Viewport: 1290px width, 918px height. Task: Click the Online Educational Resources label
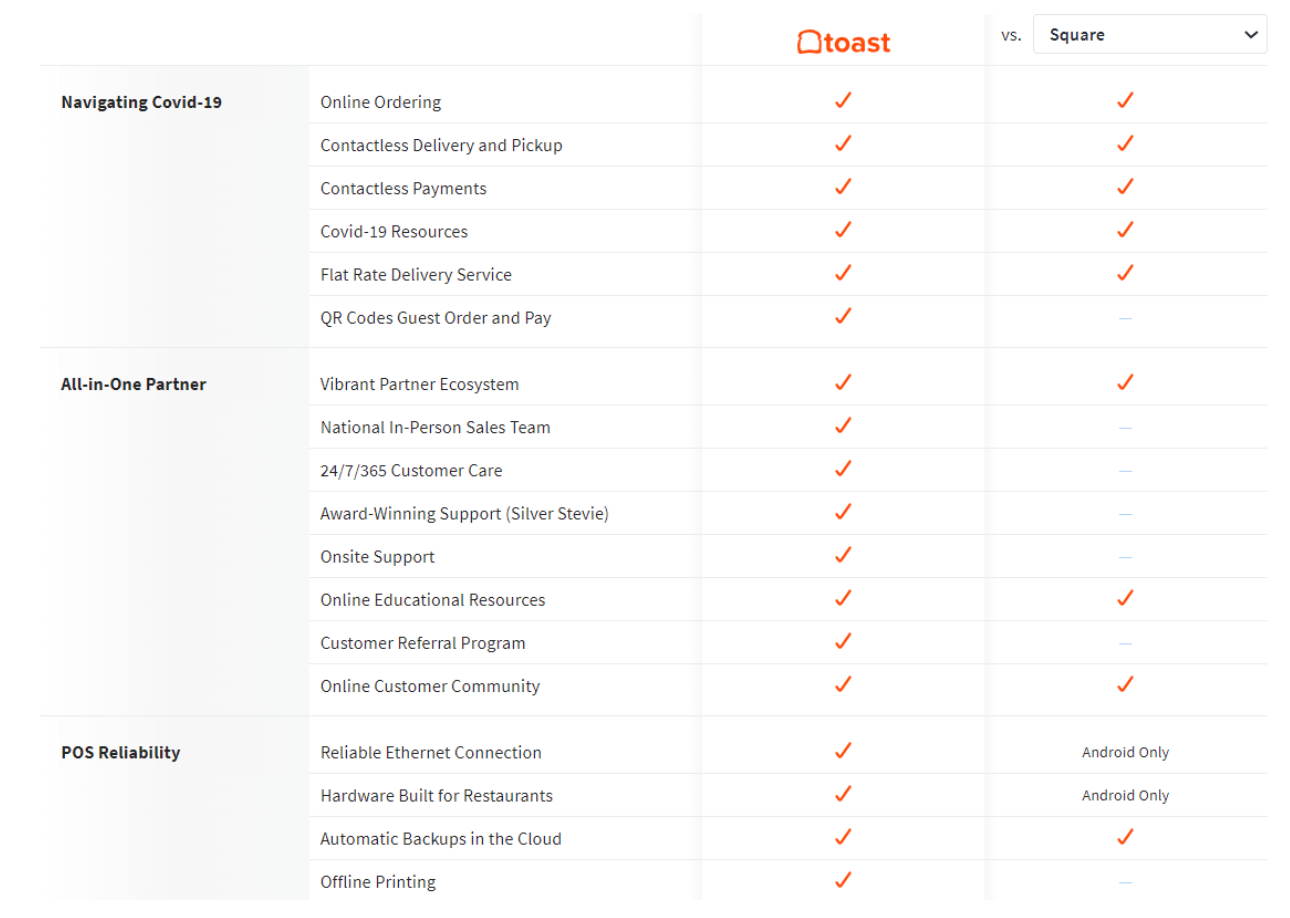433,600
